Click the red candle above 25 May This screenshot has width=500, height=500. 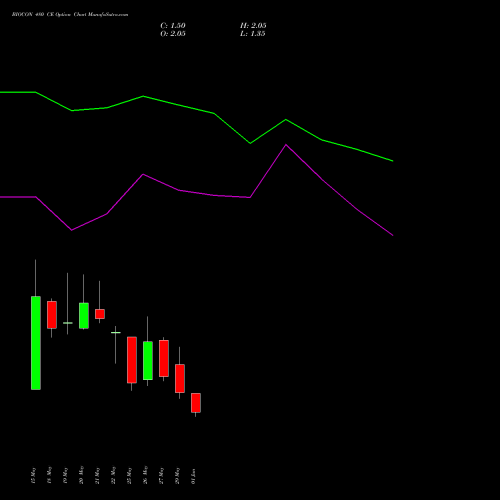pos(132,360)
